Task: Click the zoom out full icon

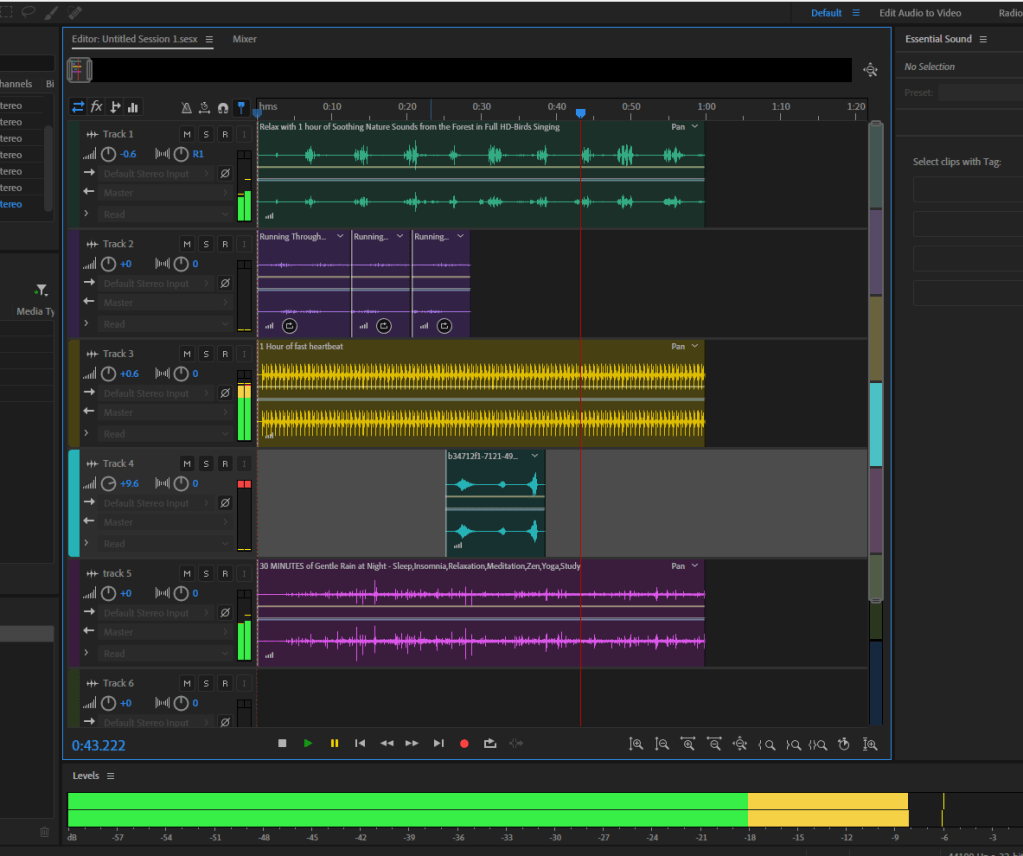Action: point(740,743)
